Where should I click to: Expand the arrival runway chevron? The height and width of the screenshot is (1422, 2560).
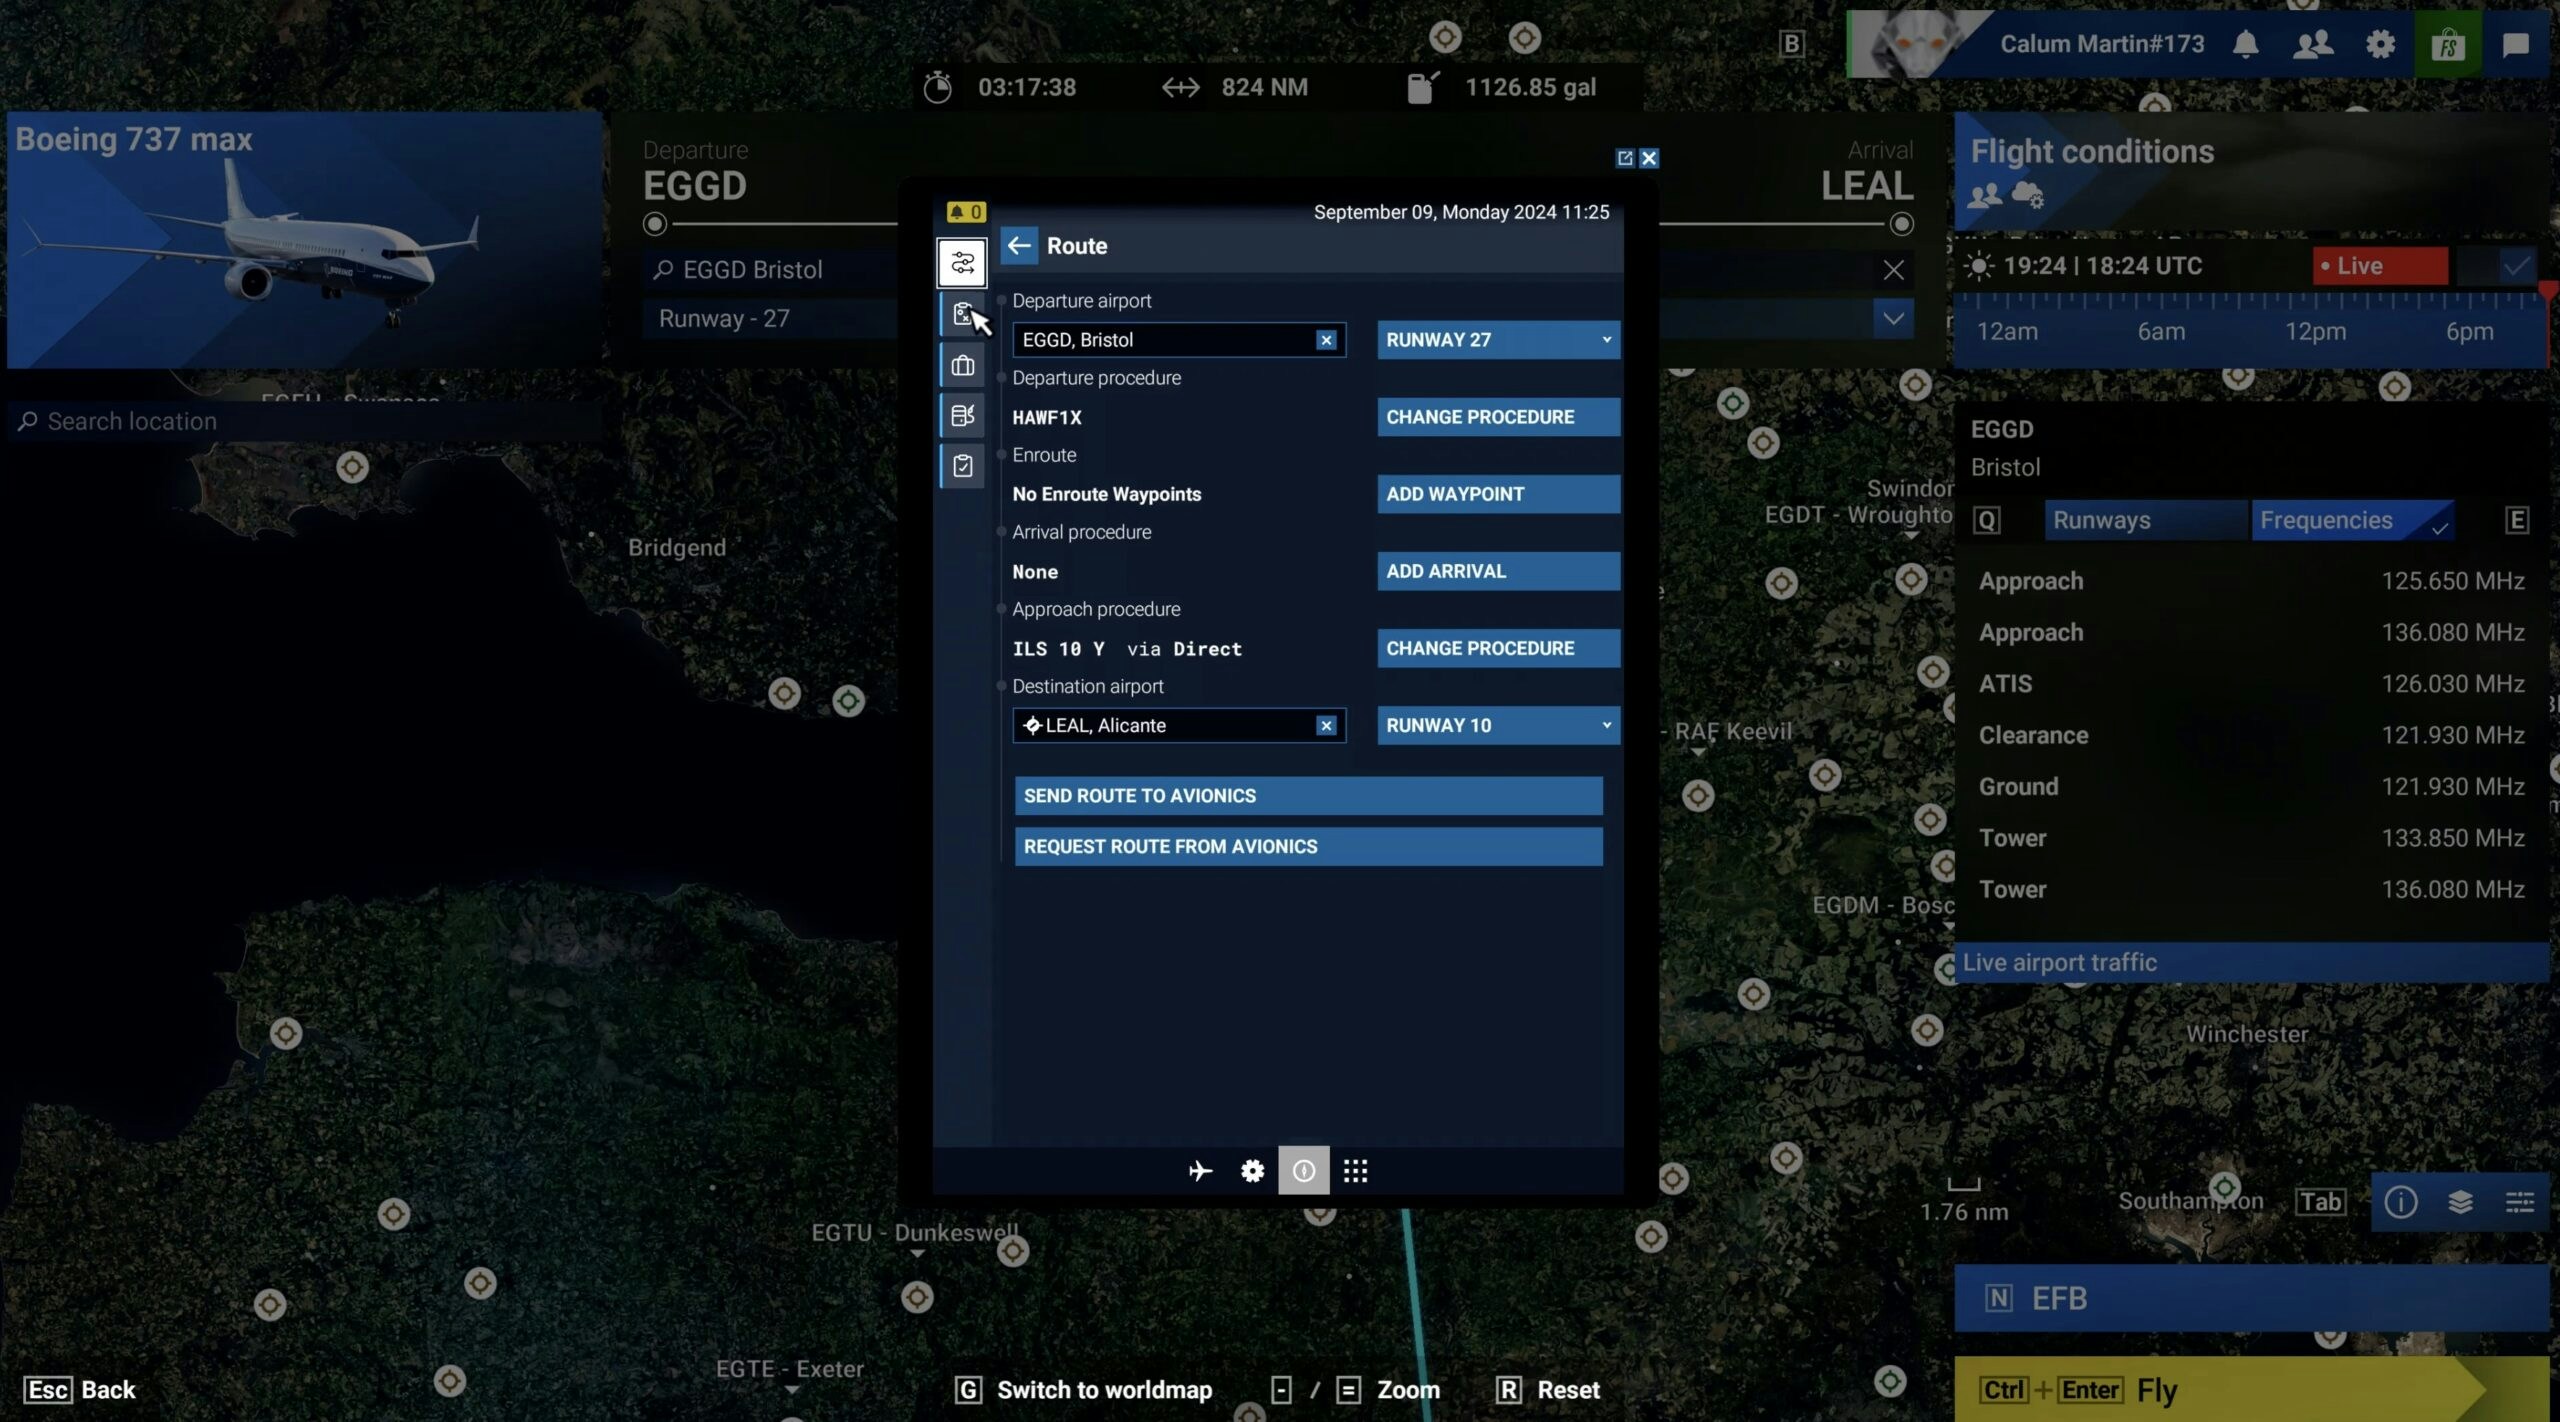[1893, 319]
